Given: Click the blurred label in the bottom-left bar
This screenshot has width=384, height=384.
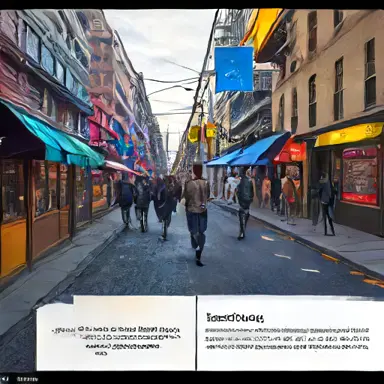Looking at the screenshot, I should click(x=28, y=379).
